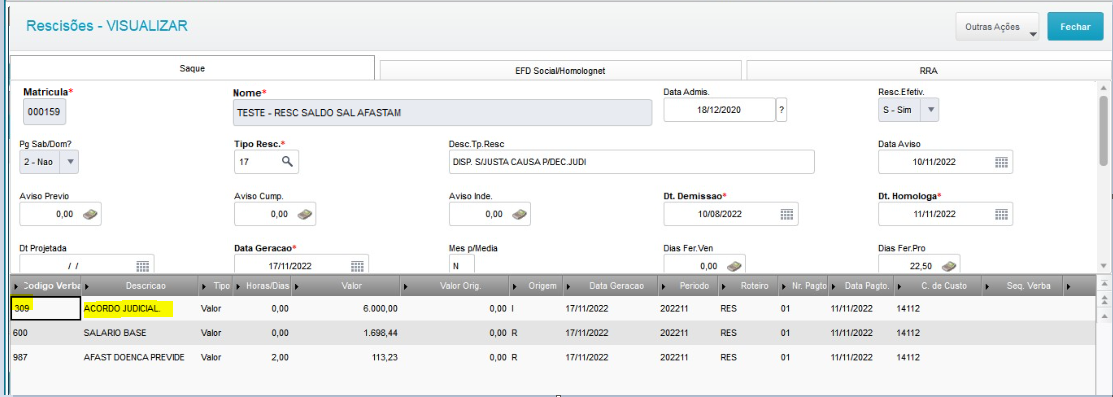Viewport: 1113px width, 397px height.
Task: Click the Desc.Tp.Resc field
Action: (632, 162)
